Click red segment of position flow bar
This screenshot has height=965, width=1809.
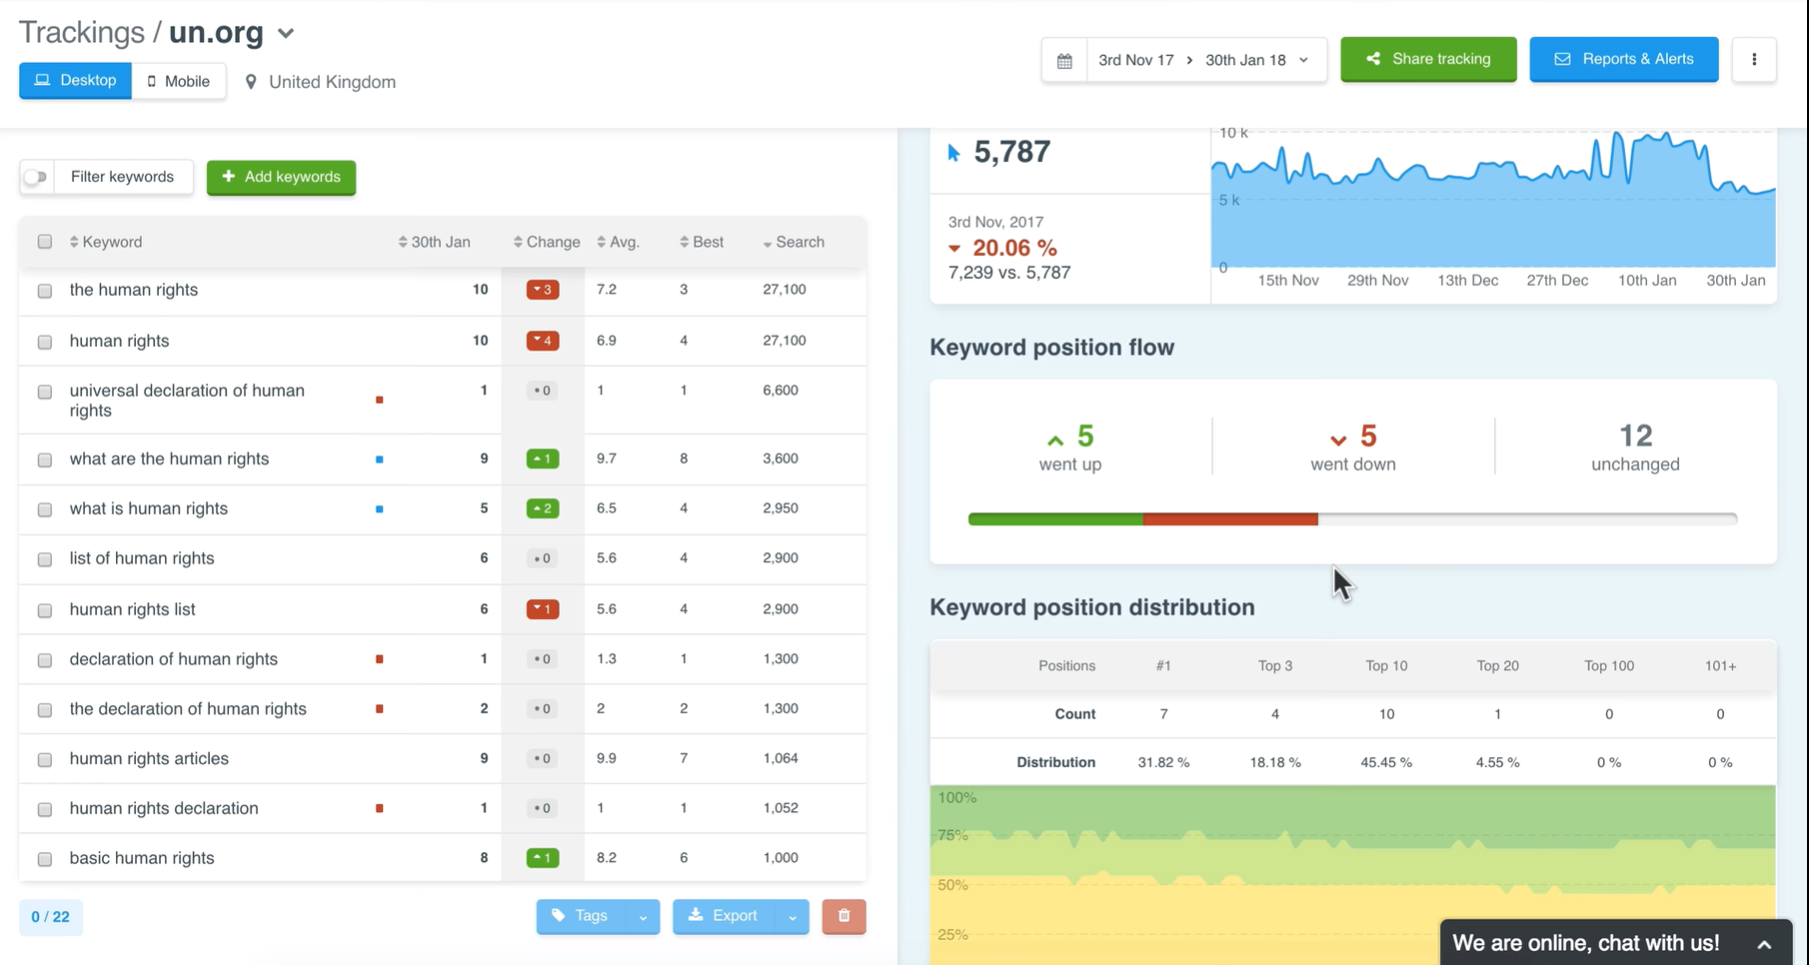coord(1231,519)
